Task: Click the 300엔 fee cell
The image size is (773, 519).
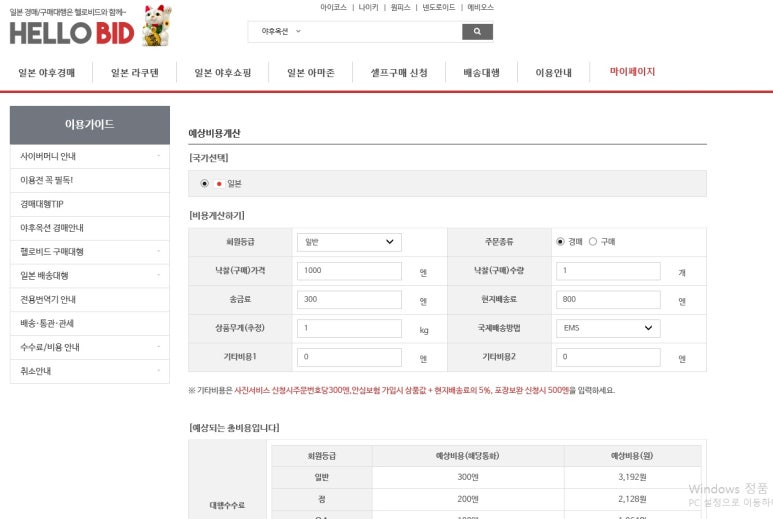Action: click(468, 477)
